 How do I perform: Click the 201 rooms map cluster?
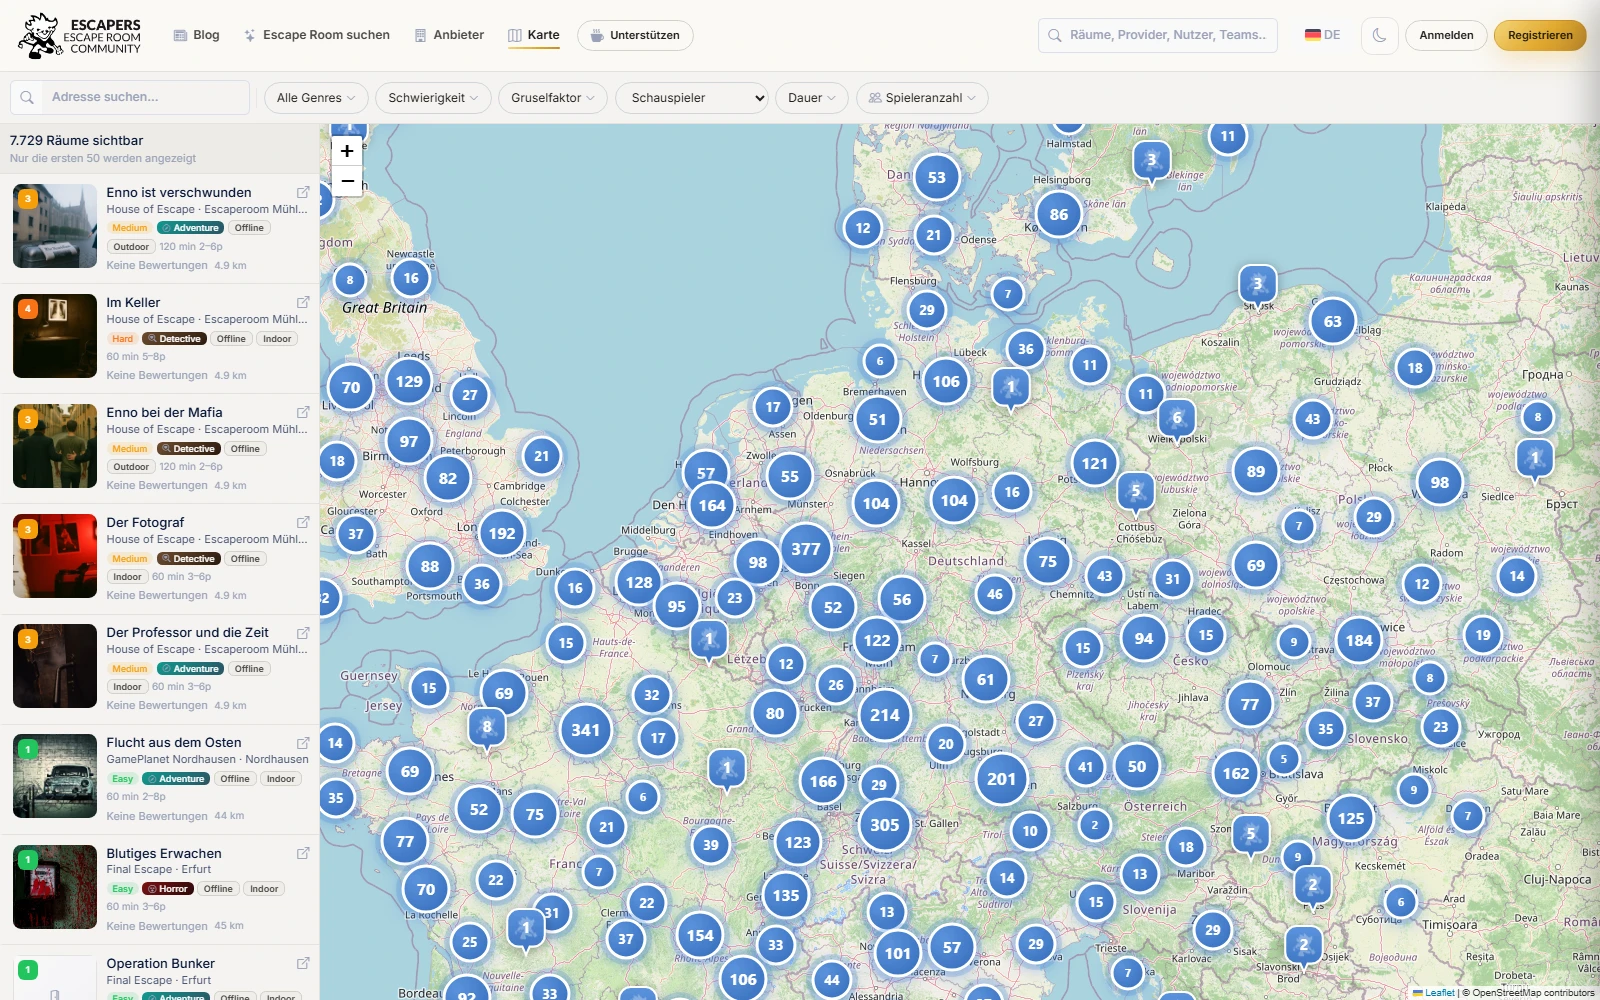1001,779
